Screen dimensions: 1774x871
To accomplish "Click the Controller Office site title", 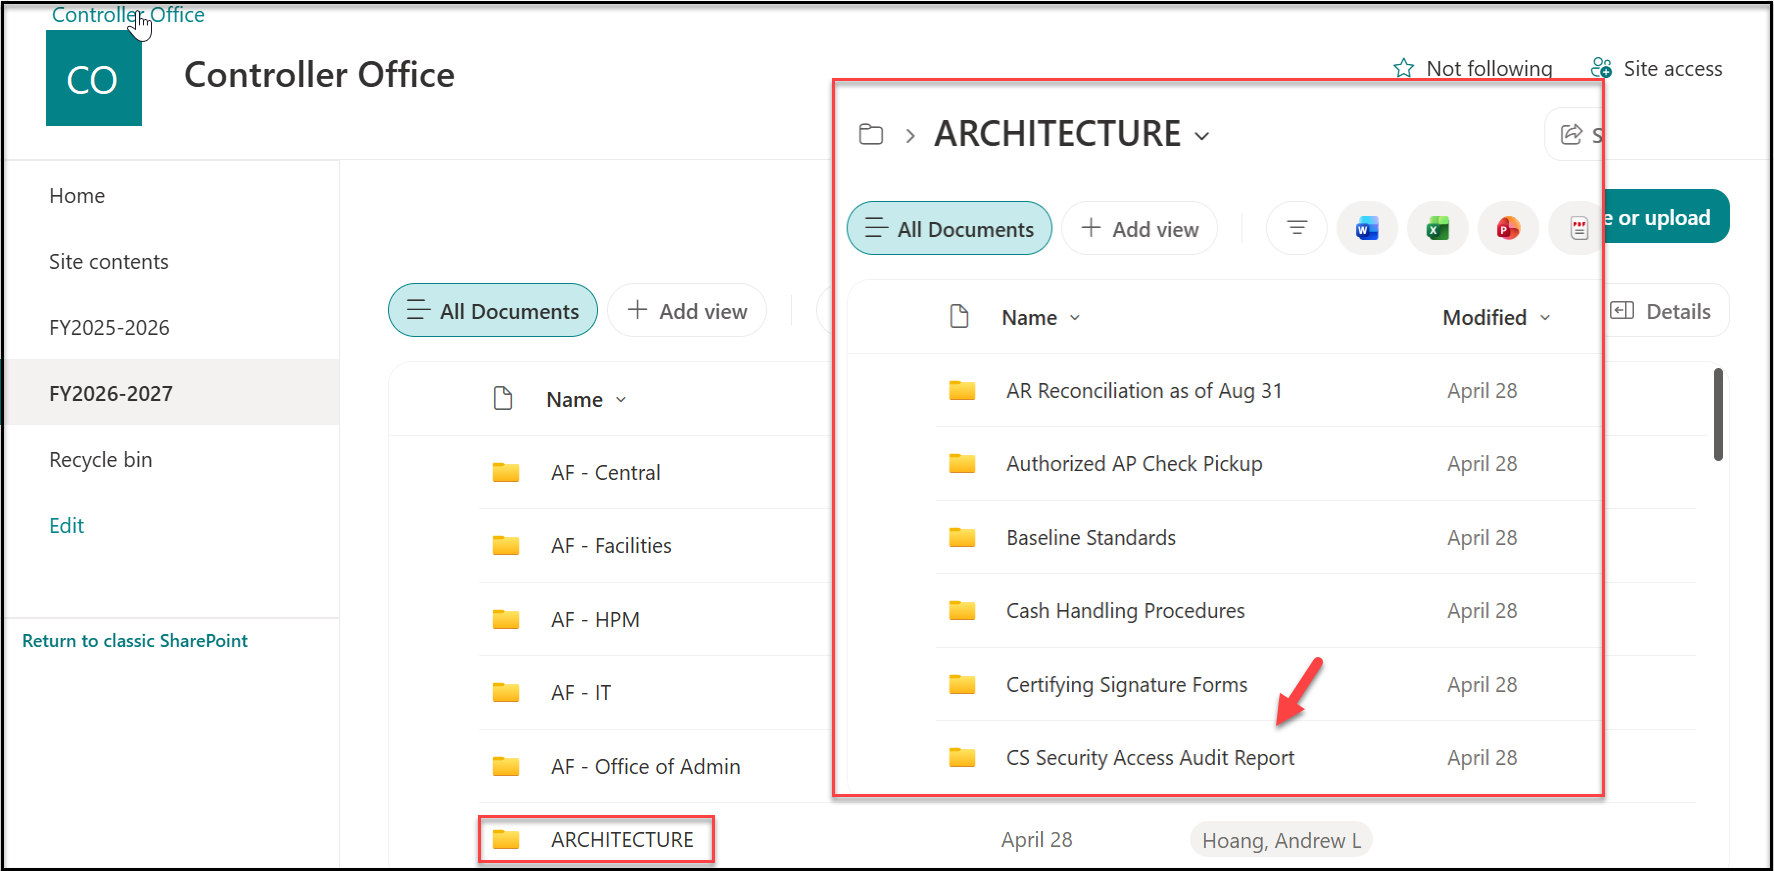I will (x=319, y=75).
